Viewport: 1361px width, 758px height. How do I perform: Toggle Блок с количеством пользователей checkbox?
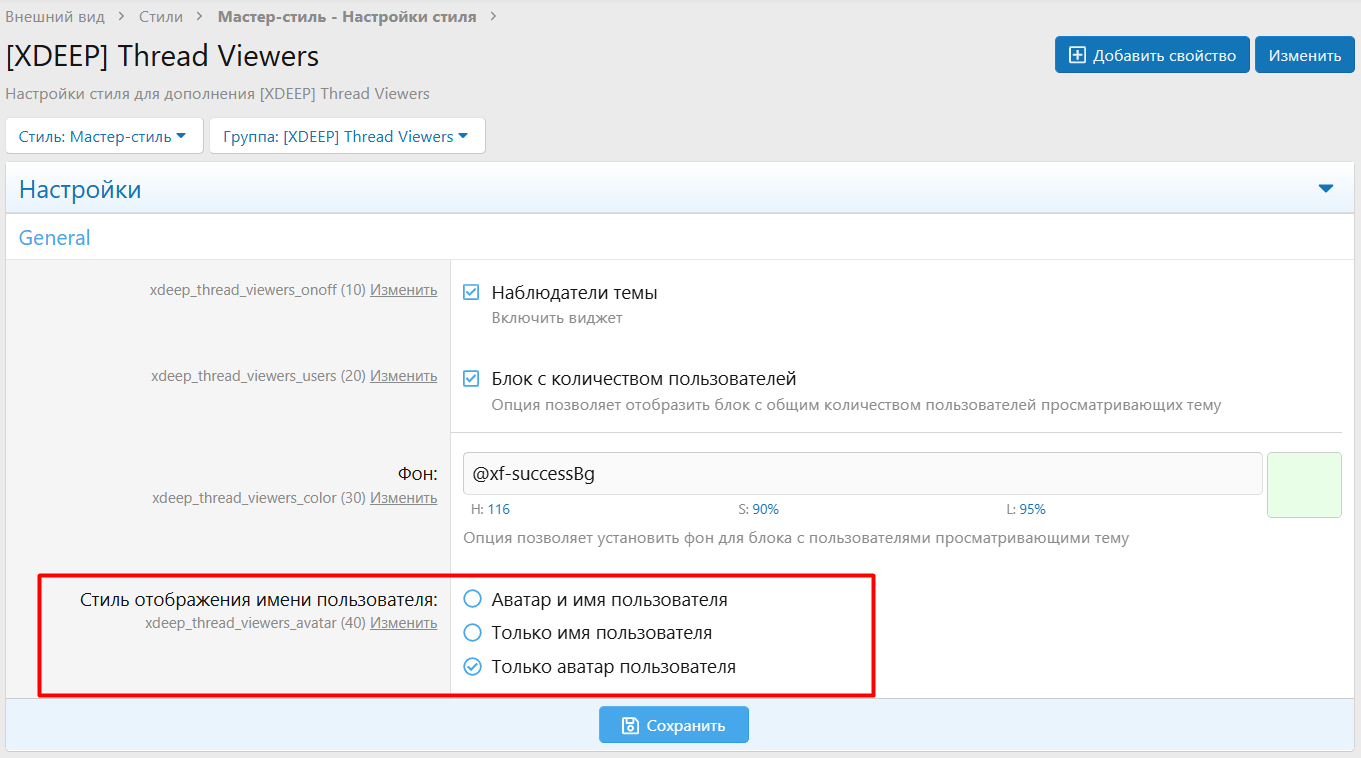[x=472, y=379]
